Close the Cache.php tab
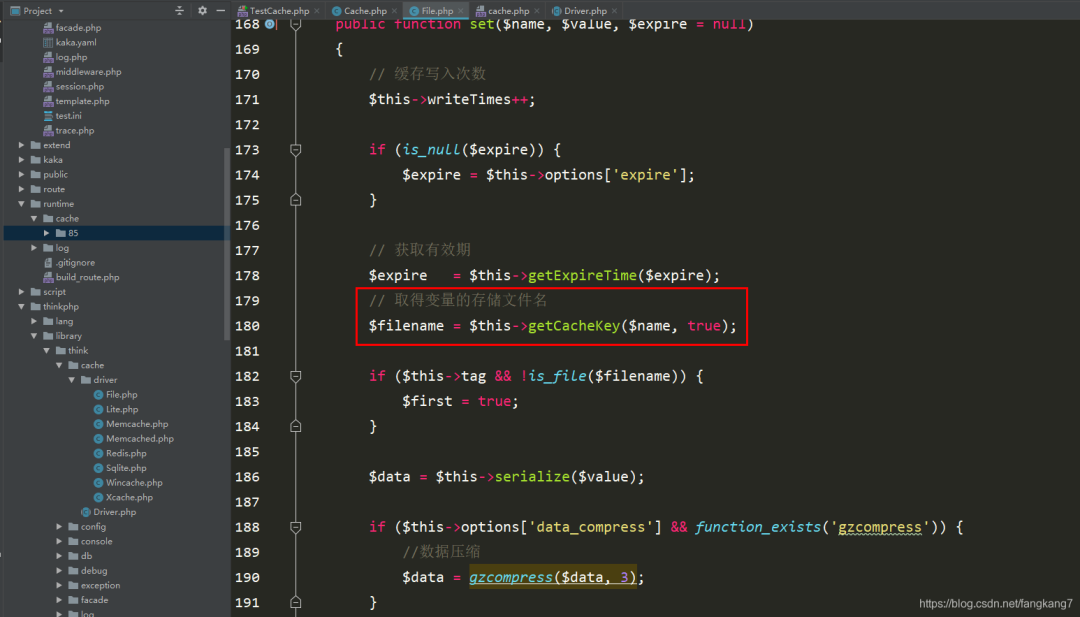Screen dimensions: 1080x617 (394, 11)
